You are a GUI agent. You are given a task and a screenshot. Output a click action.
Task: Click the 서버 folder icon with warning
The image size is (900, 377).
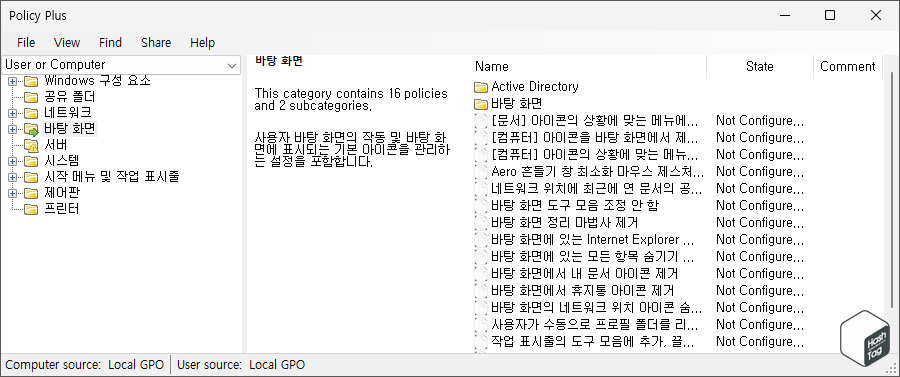coord(30,145)
